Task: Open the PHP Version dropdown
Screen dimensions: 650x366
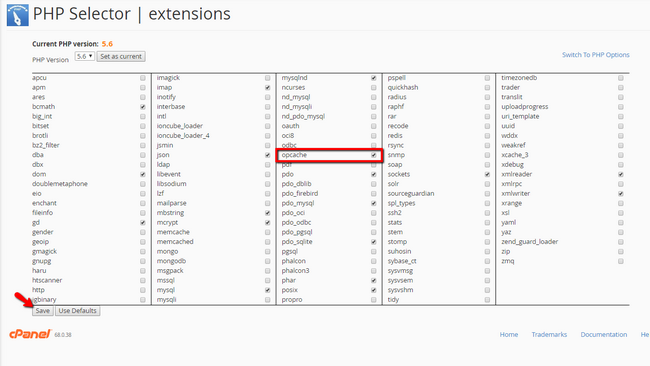Action: click(85, 56)
